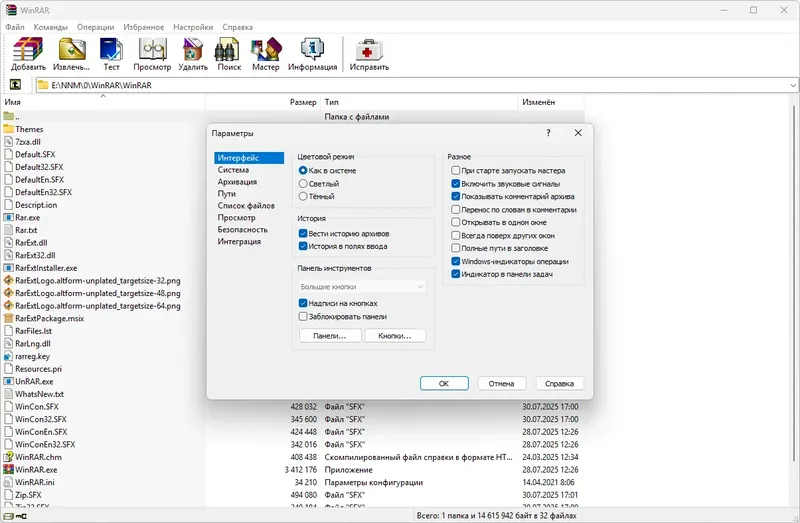Open the Избранное menu

point(143,27)
